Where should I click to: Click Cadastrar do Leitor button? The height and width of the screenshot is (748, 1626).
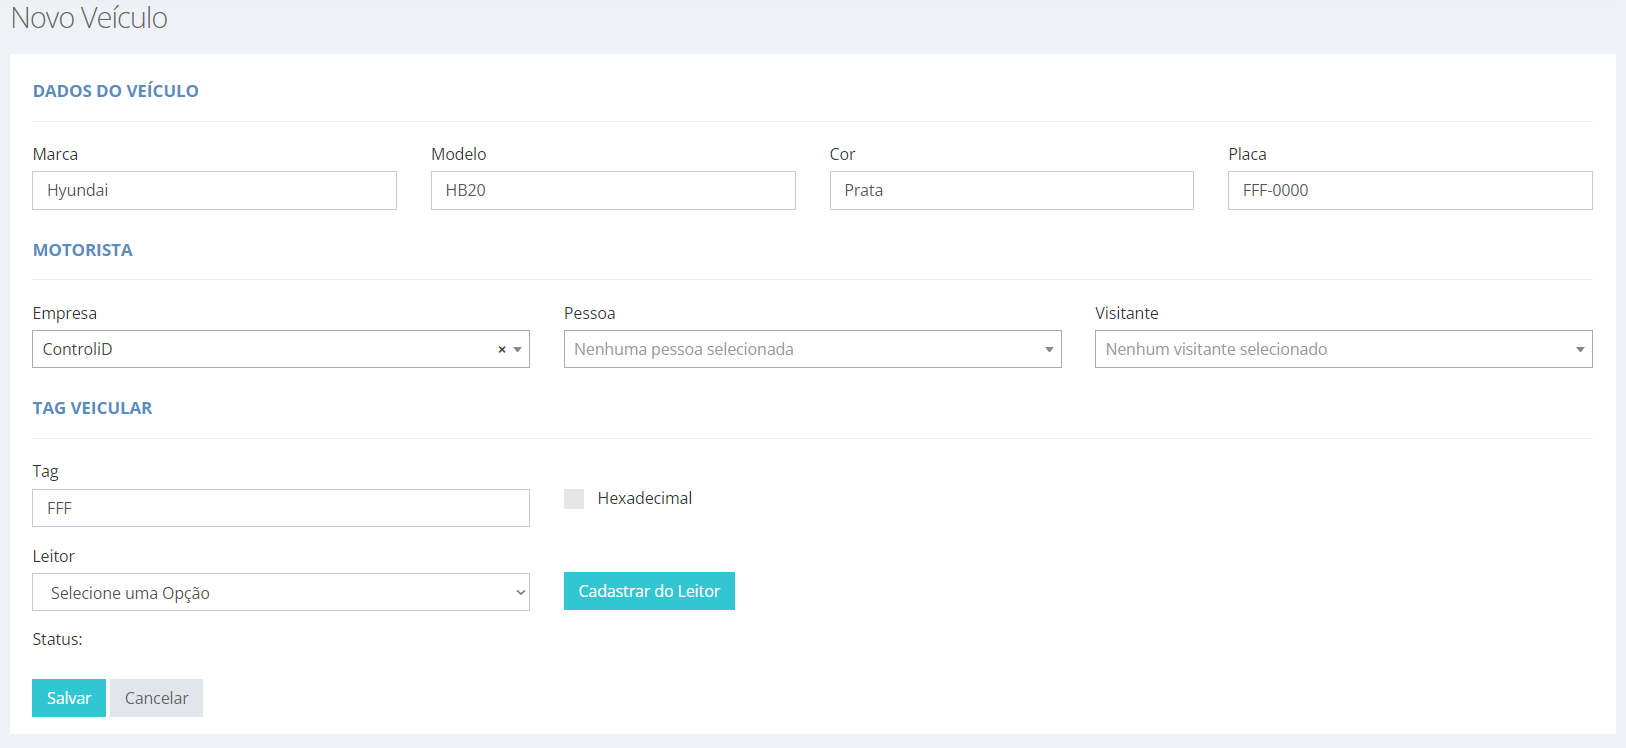649,591
